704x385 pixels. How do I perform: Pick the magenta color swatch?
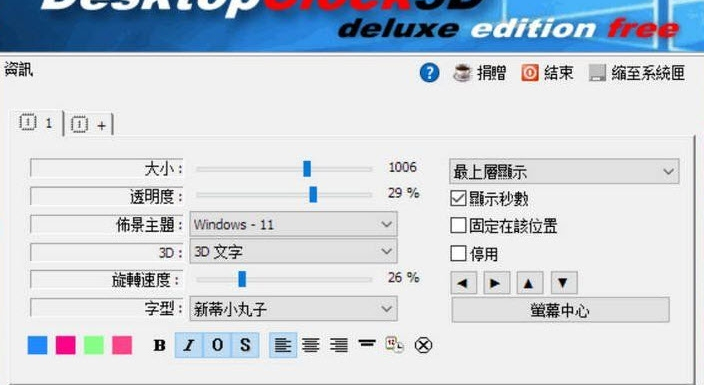point(66,345)
